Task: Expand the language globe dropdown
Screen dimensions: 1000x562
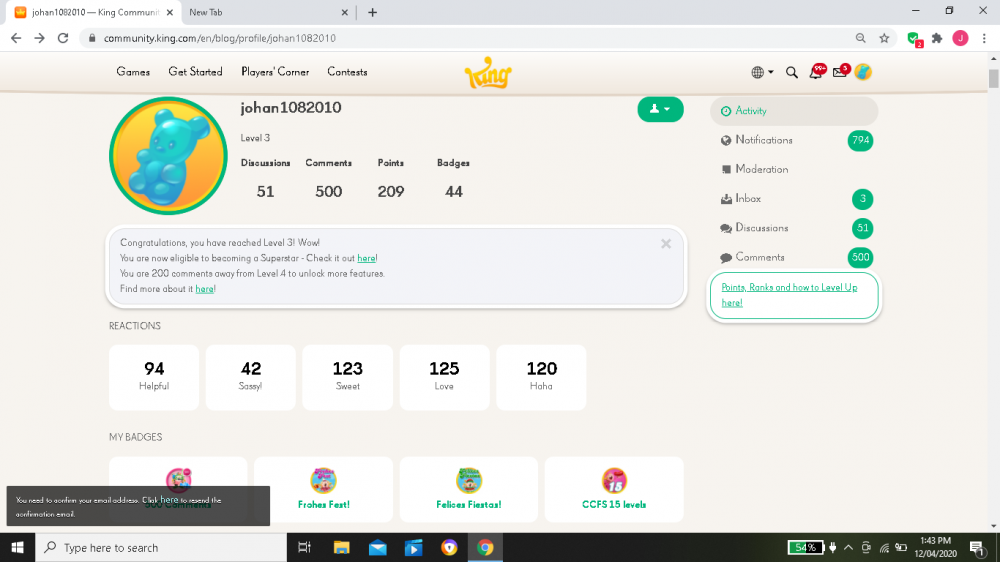Action: (x=762, y=73)
